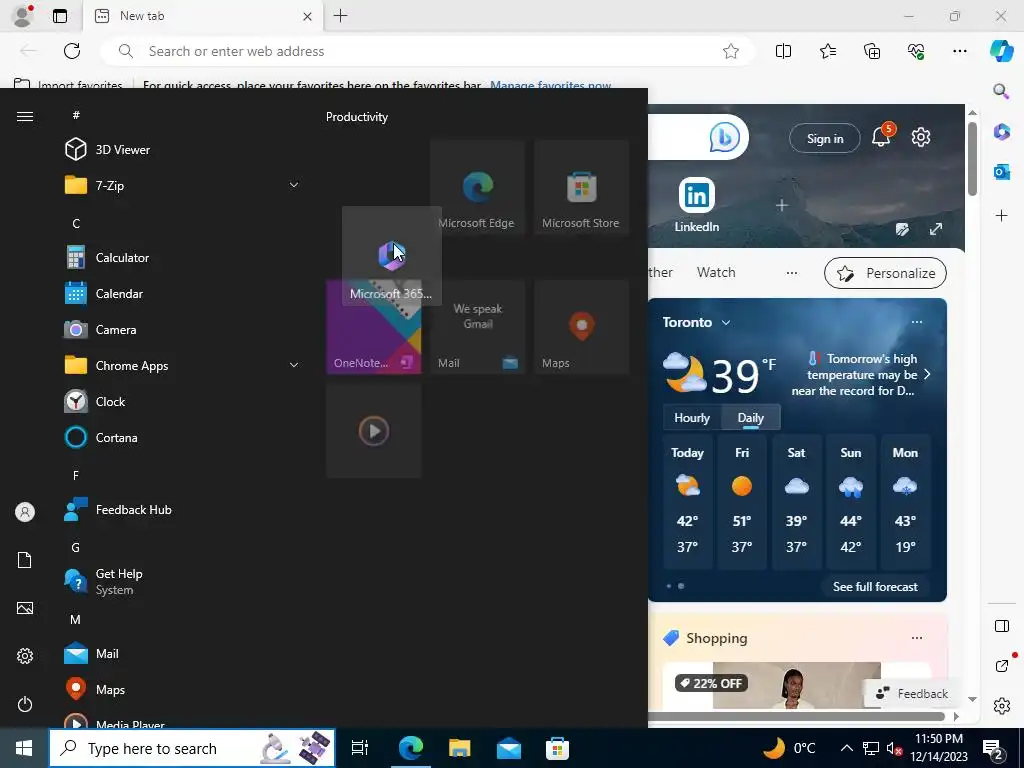This screenshot has height=768, width=1024.
Task: Open notifications bell on new tab page
Action: pos(882,136)
